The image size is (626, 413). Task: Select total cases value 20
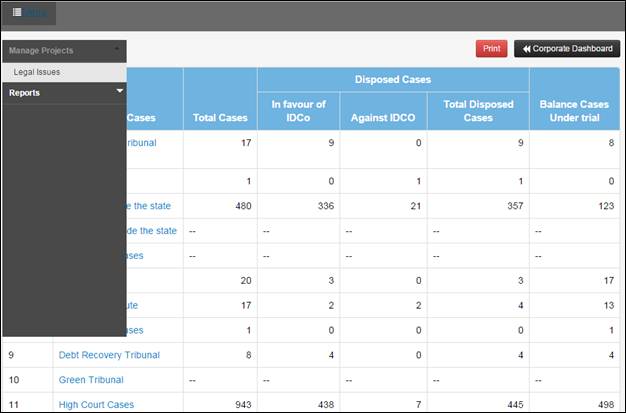click(x=246, y=281)
